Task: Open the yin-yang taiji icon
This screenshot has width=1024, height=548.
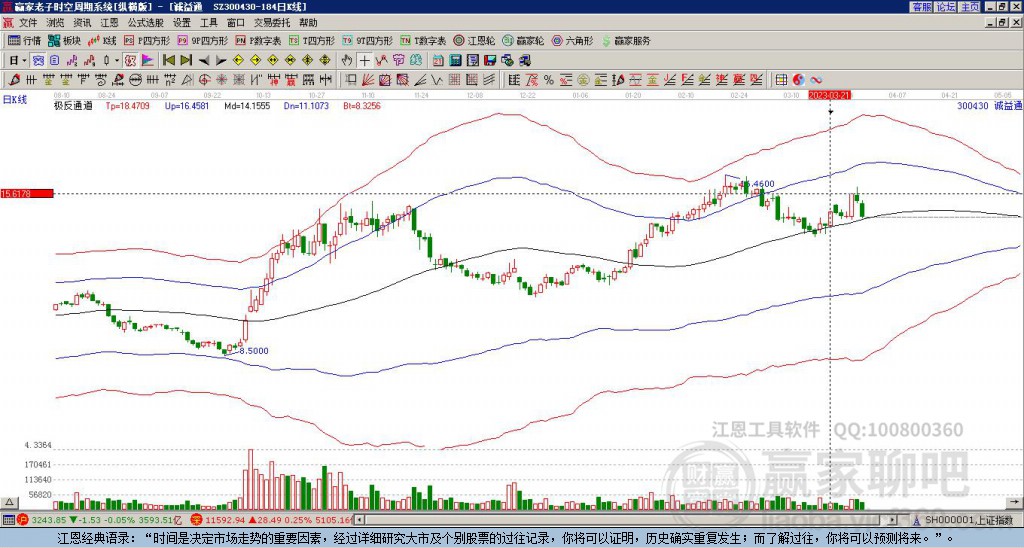Action: click(799, 80)
